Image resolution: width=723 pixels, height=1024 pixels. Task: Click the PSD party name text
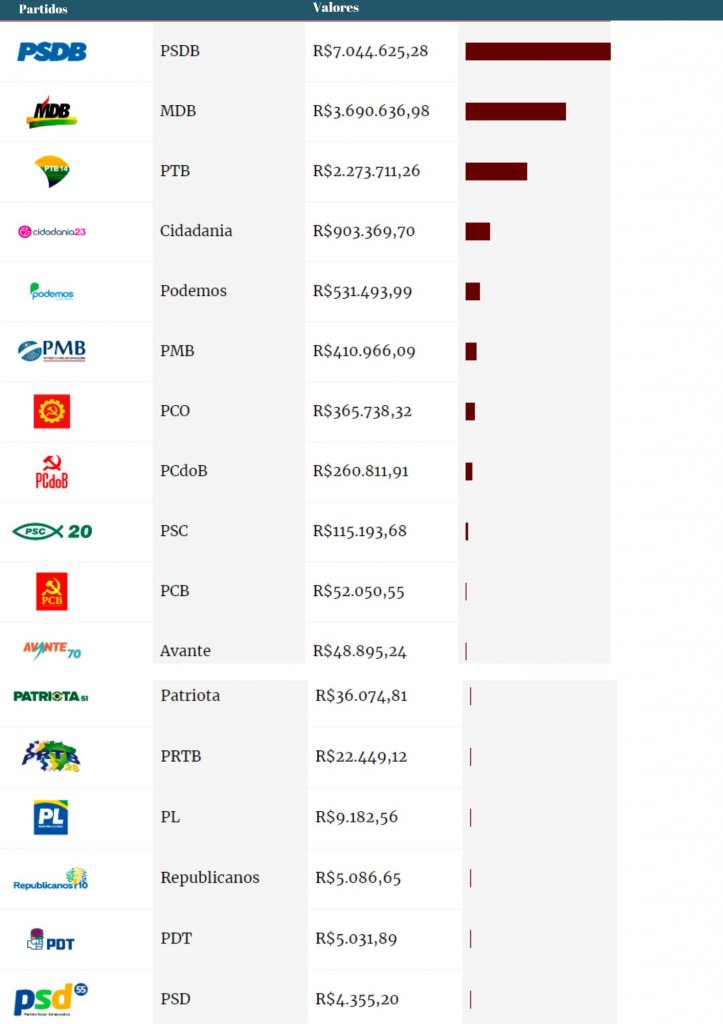[x=175, y=999]
